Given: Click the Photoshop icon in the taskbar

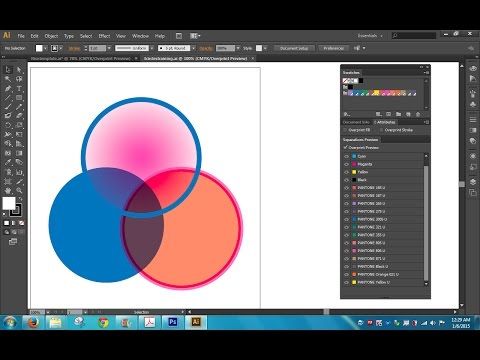Looking at the screenshot, I should (173, 322).
